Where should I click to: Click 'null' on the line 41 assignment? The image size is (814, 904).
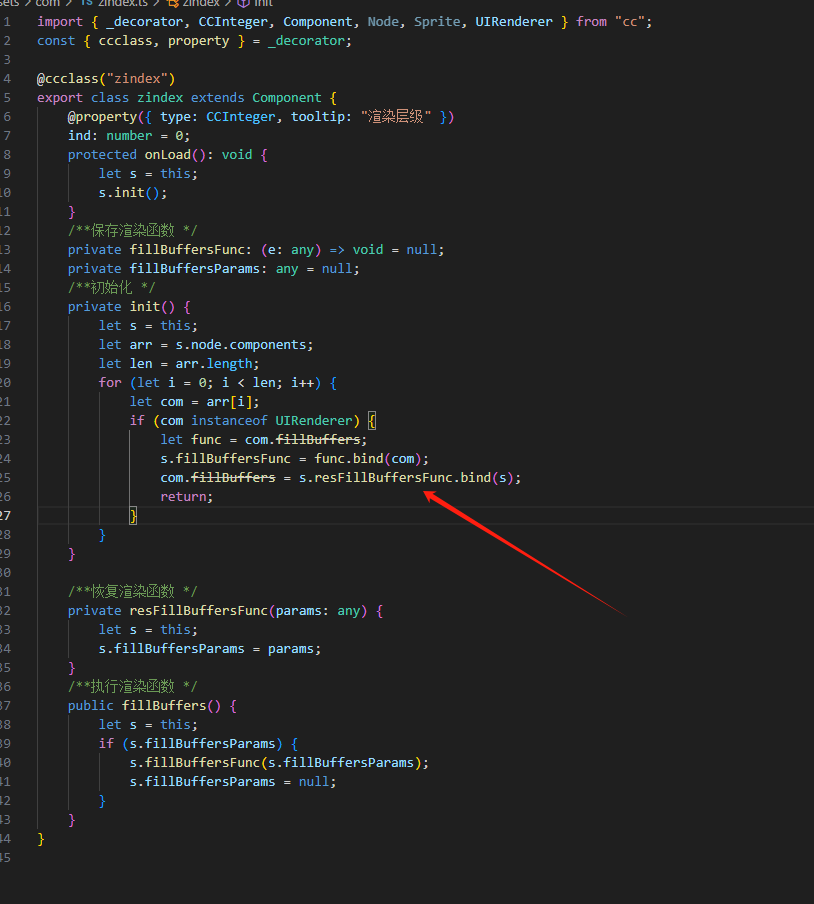click(314, 782)
